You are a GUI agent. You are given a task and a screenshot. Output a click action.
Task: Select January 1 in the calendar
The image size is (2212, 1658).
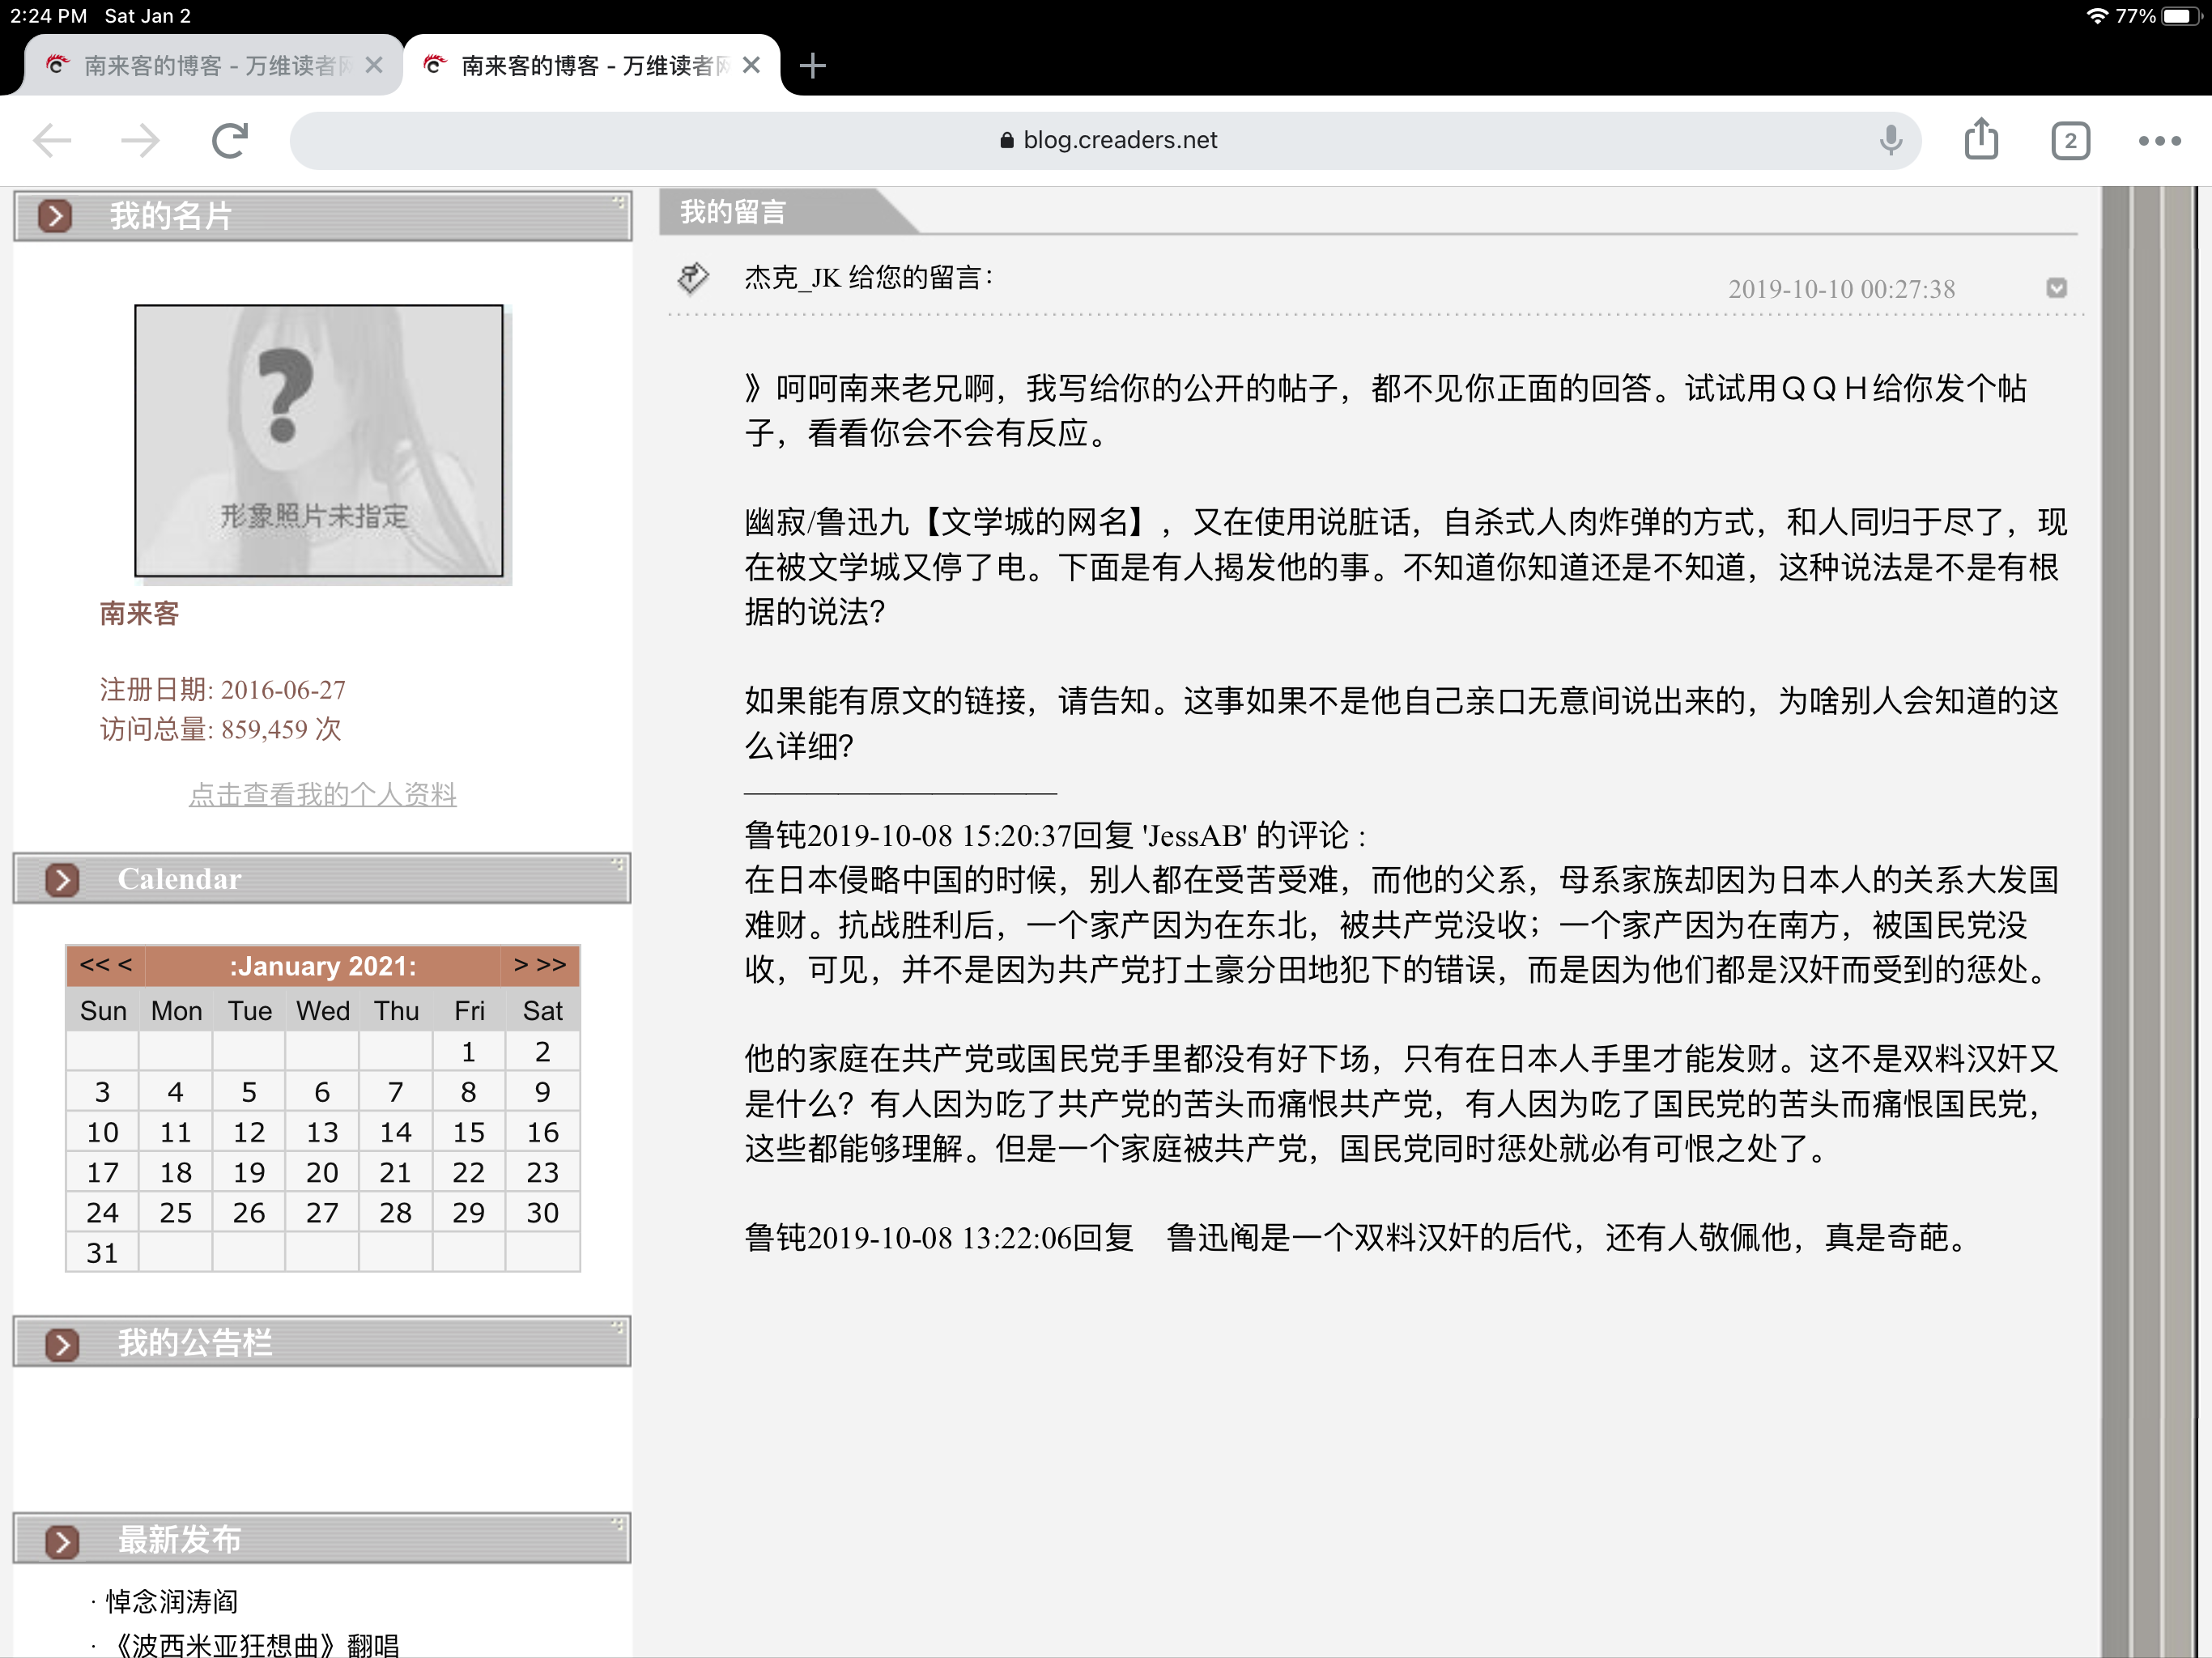[468, 1052]
